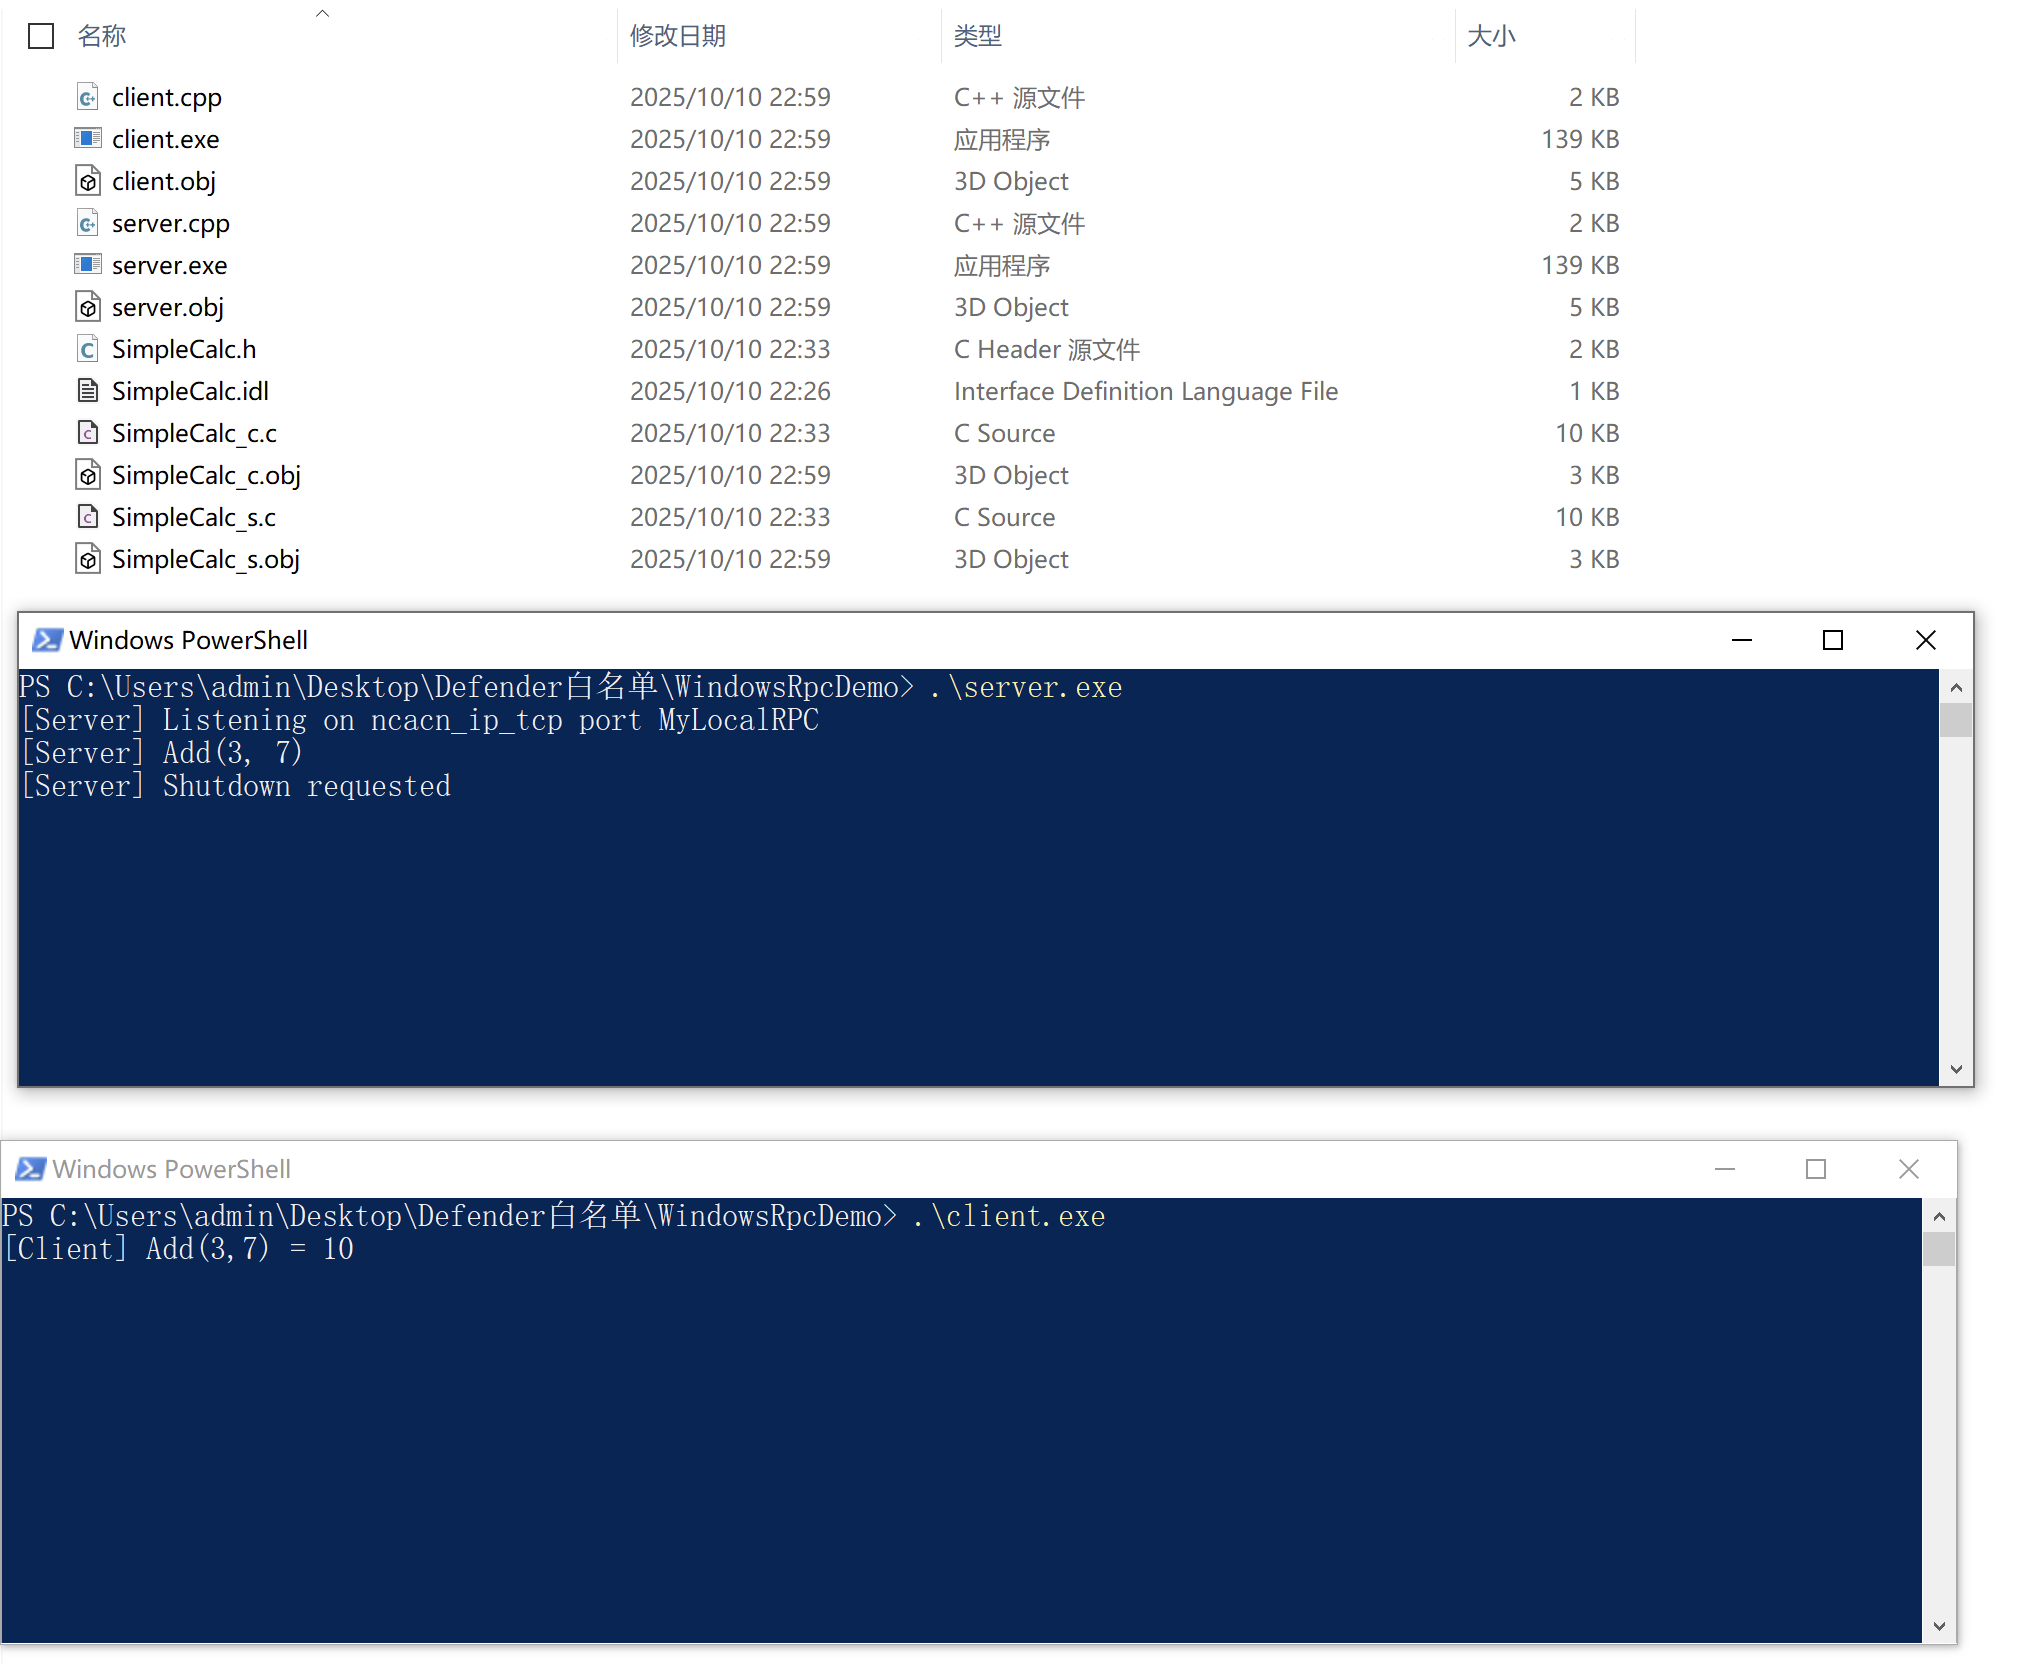Minimize the client PowerShell window
This screenshot has height=1678, width=2022.
pyautogui.click(x=1724, y=1169)
